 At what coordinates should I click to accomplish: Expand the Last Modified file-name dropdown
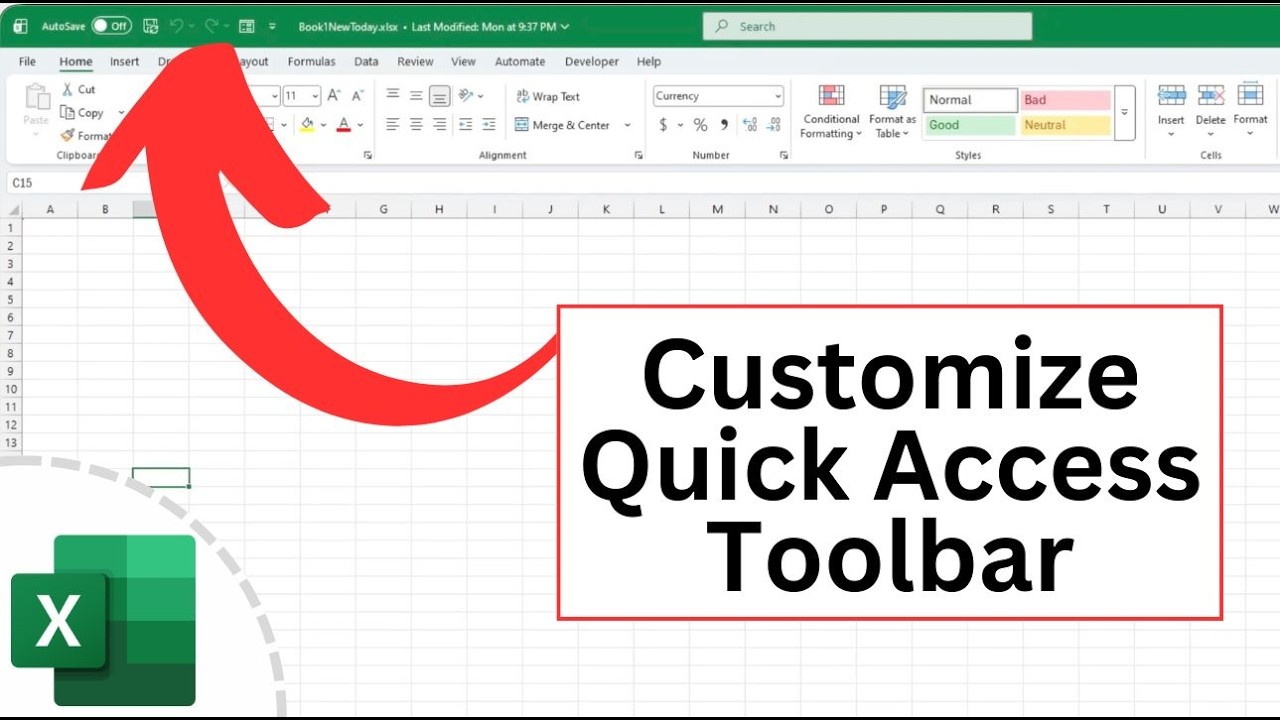pos(567,27)
